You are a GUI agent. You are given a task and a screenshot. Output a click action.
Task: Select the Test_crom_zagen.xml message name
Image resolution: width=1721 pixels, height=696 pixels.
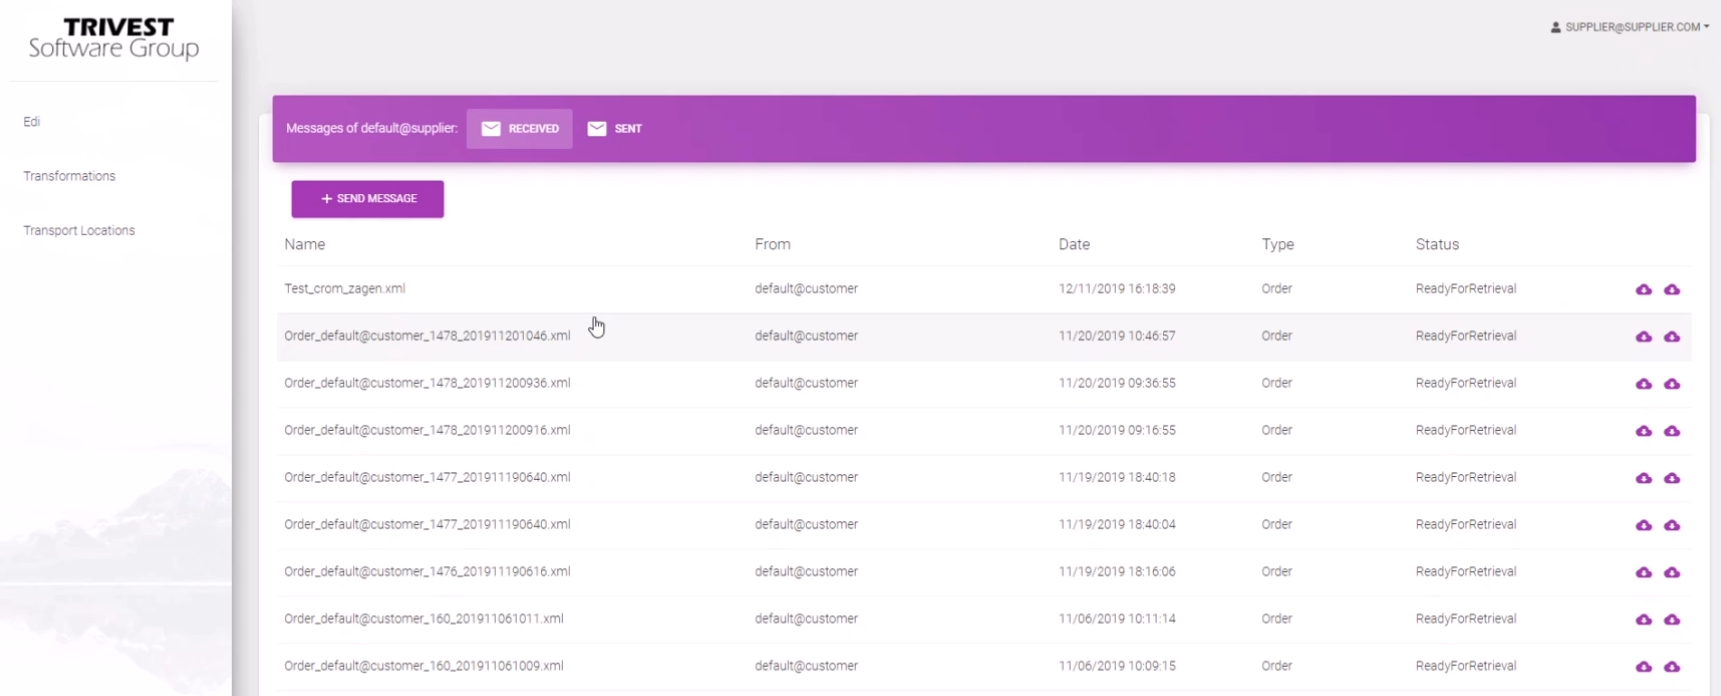344,288
